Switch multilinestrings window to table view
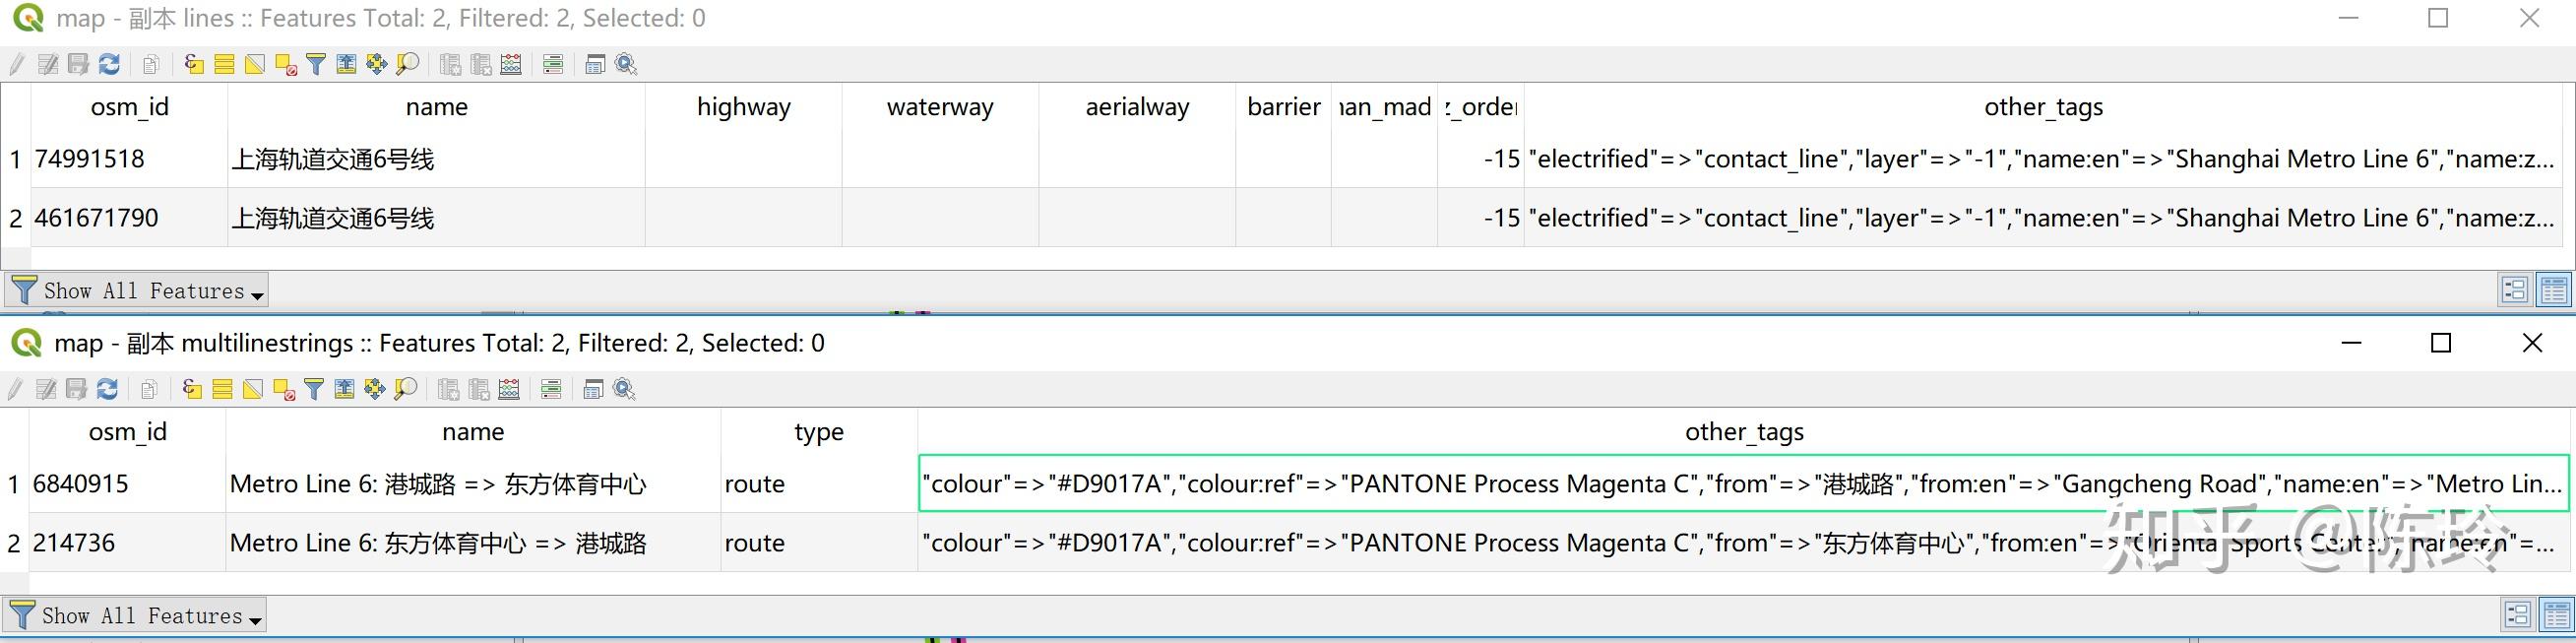Screen dimensions: 2576x643 2555,615
